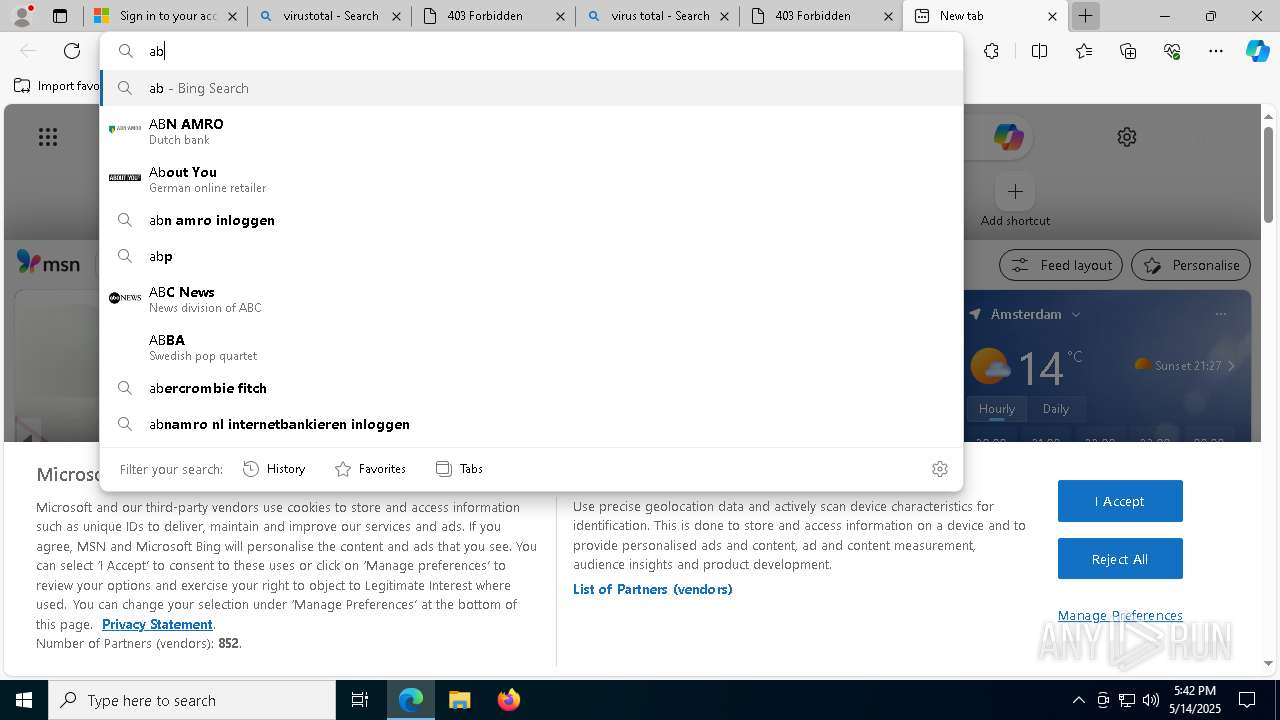Select the Daily weather tab

[x=1056, y=408]
